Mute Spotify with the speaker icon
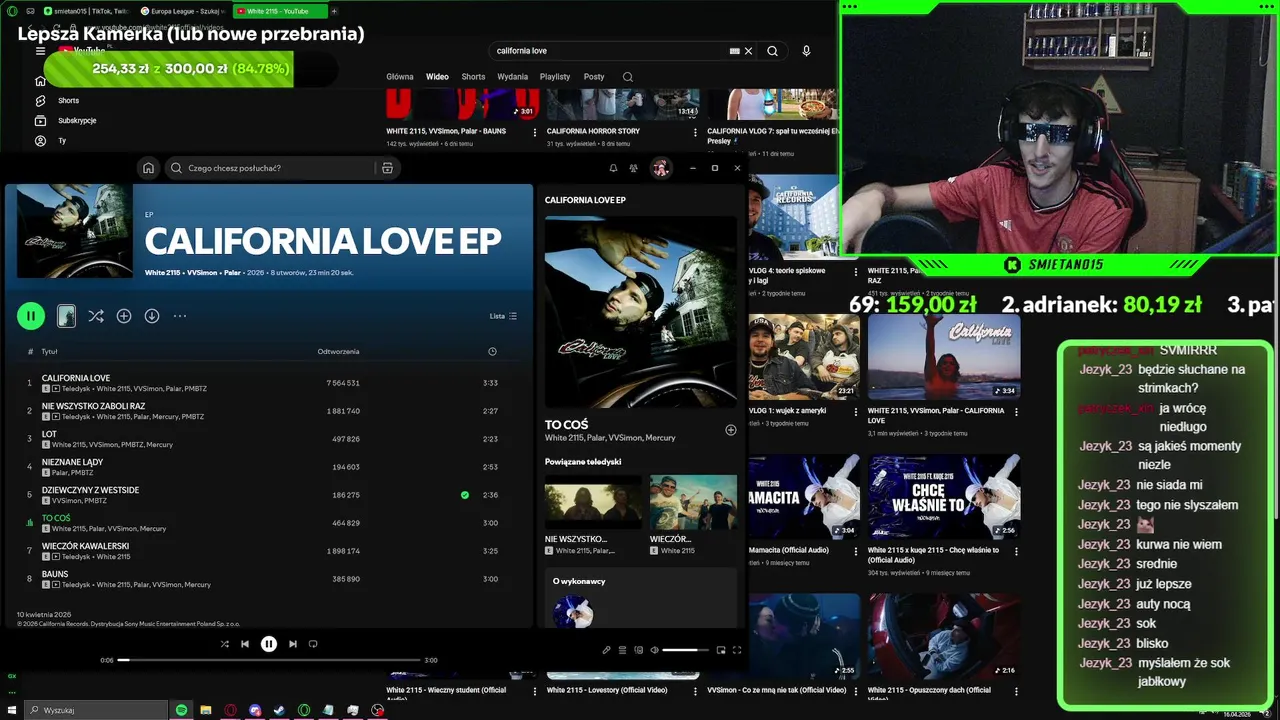1280x720 pixels. (654, 650)
